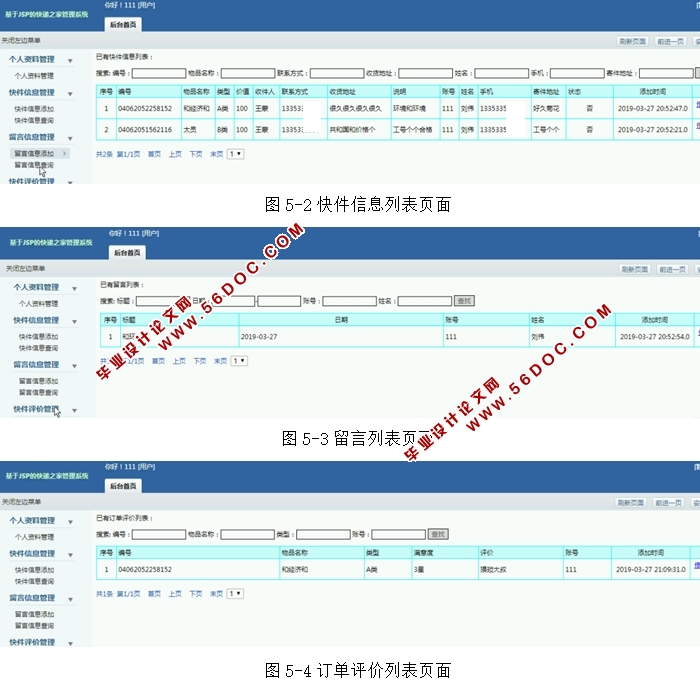This screenshot has width=700, height=700.
Task: Click 关闭左边菜单 link in Figure 5-4
Action: pos(21,502)
